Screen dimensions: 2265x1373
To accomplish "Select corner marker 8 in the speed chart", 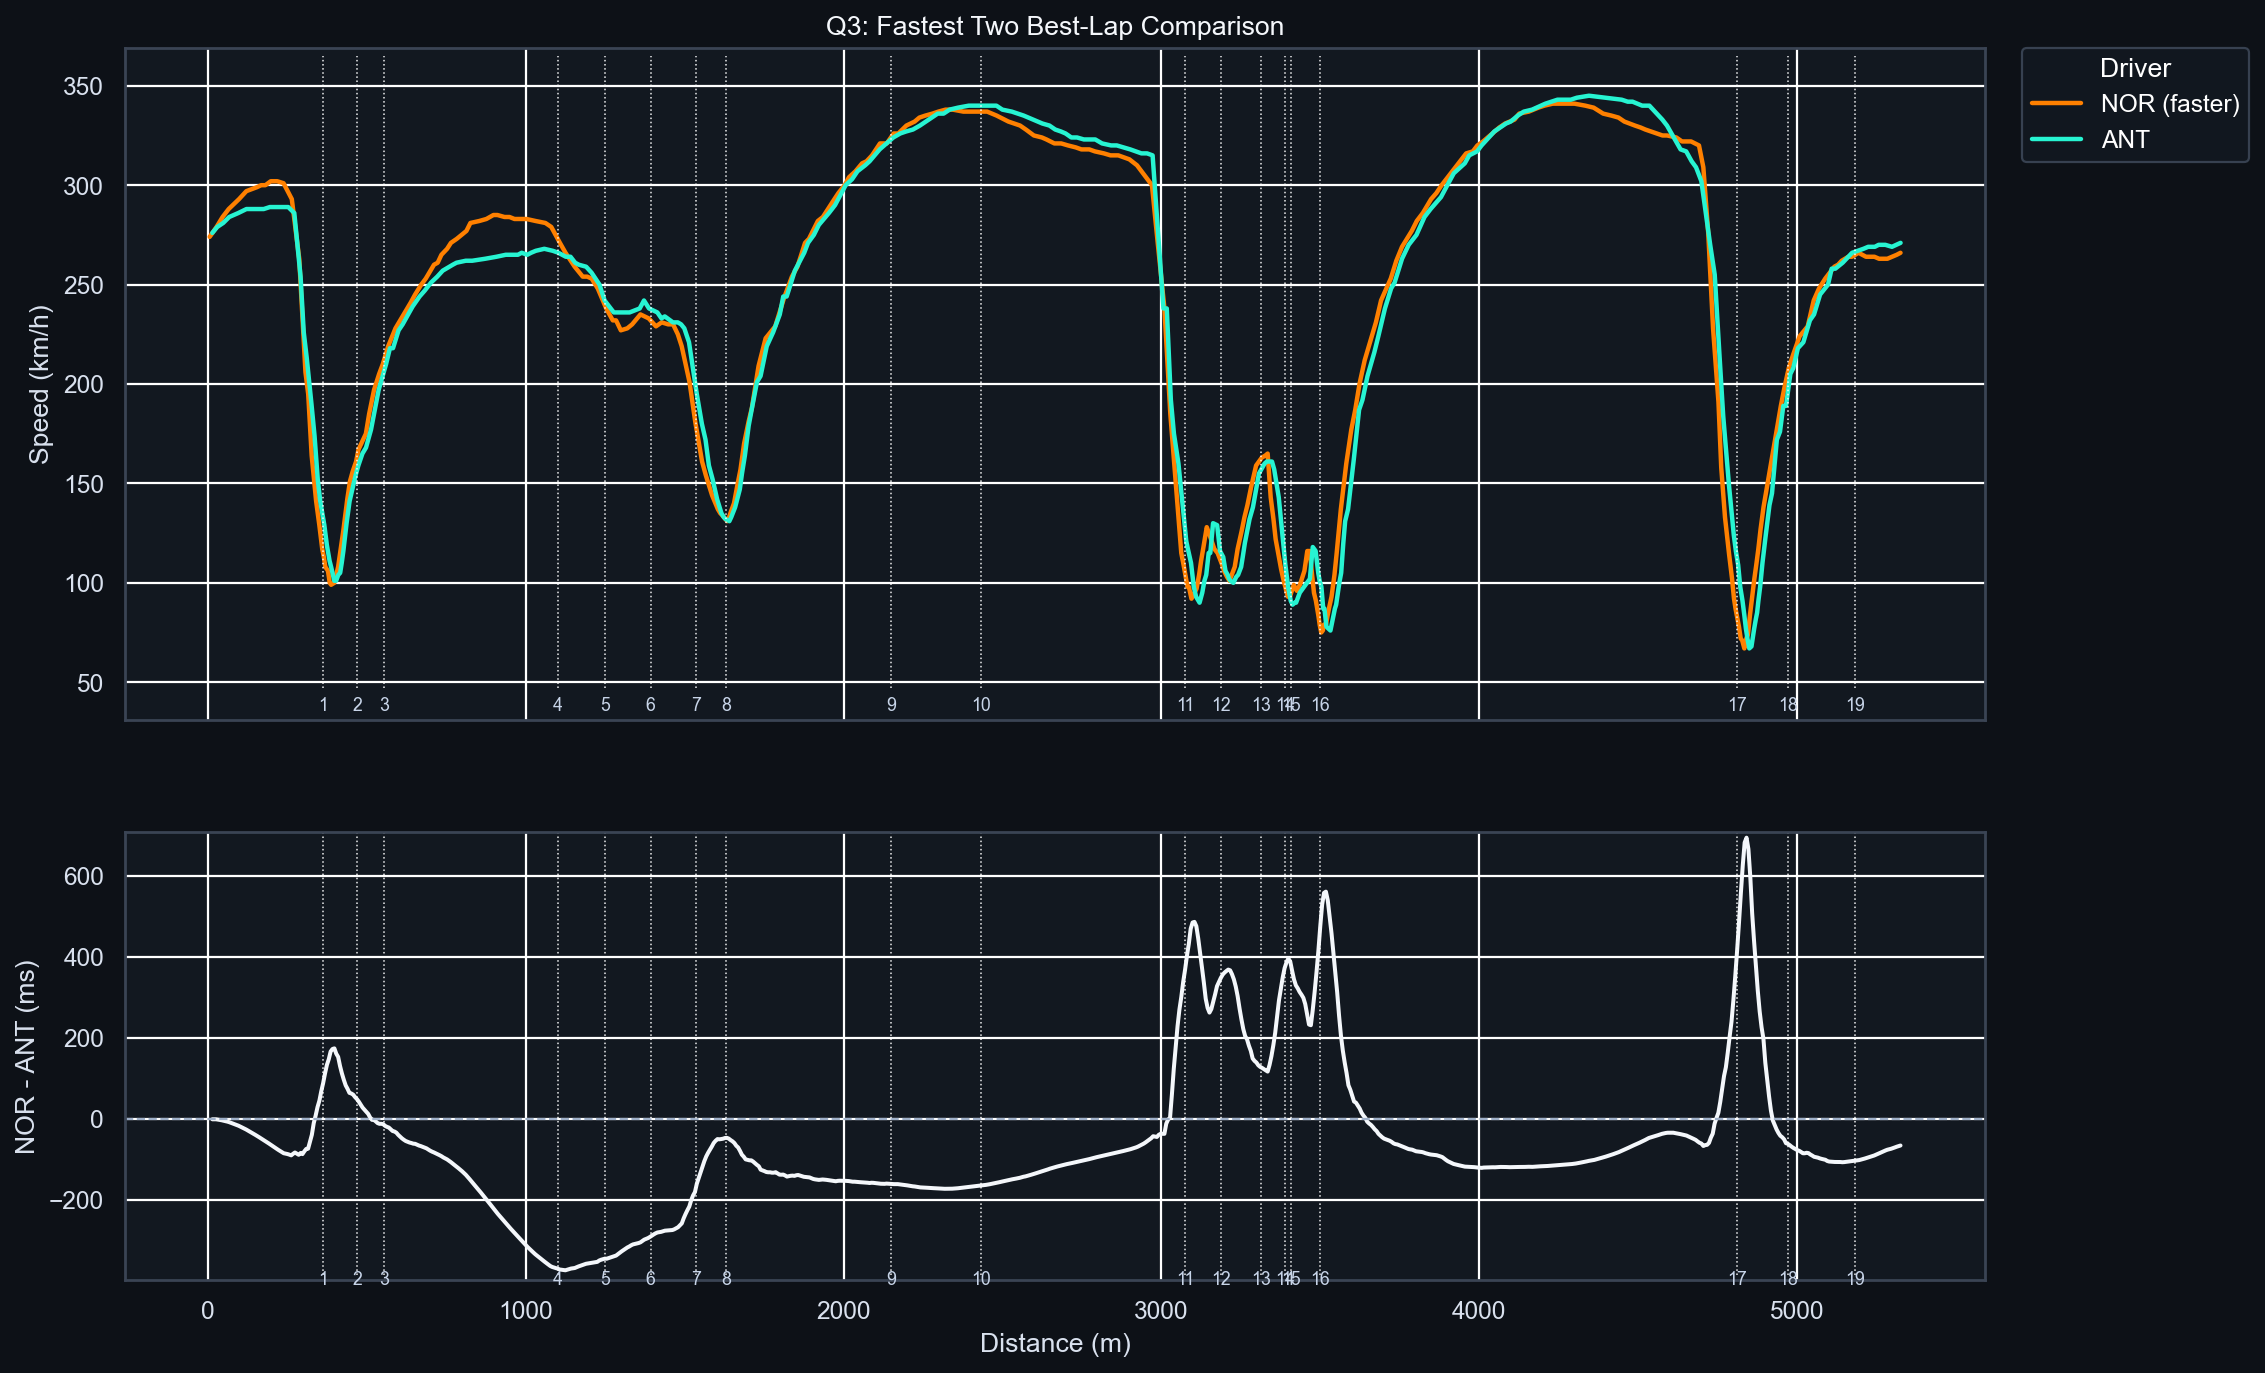I will tap(727, 705).
